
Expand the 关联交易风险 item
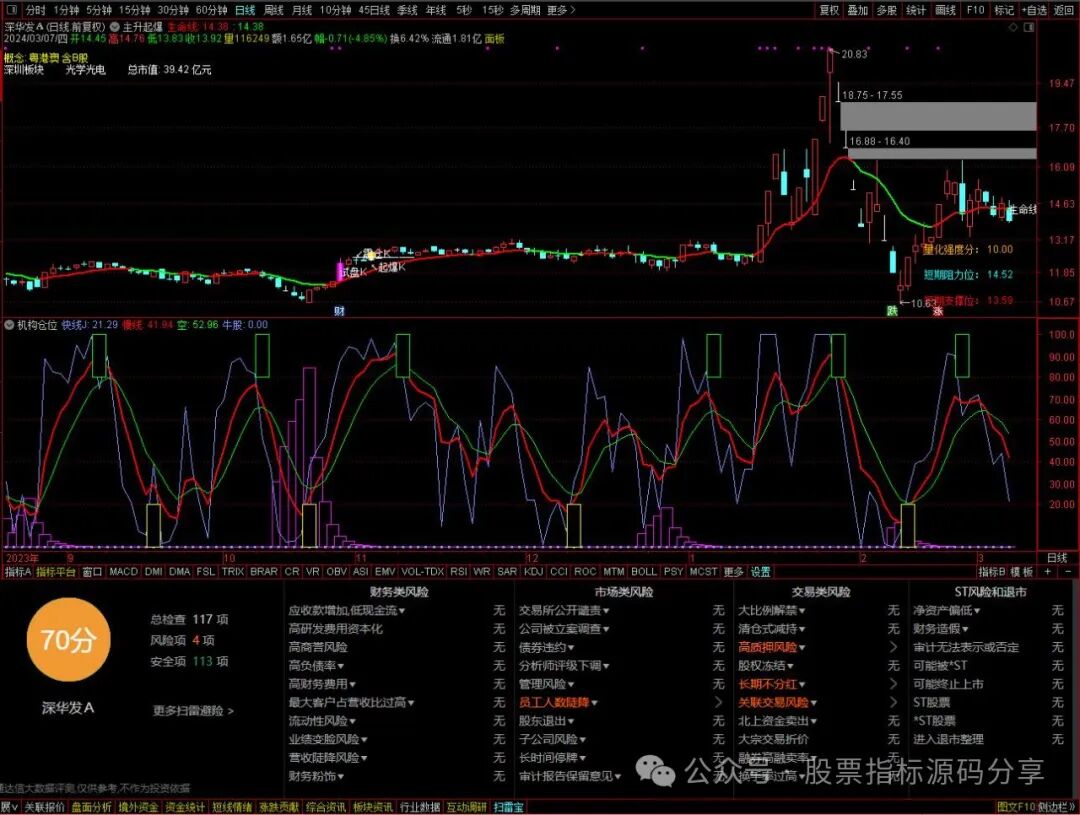[x=778, y=702]
